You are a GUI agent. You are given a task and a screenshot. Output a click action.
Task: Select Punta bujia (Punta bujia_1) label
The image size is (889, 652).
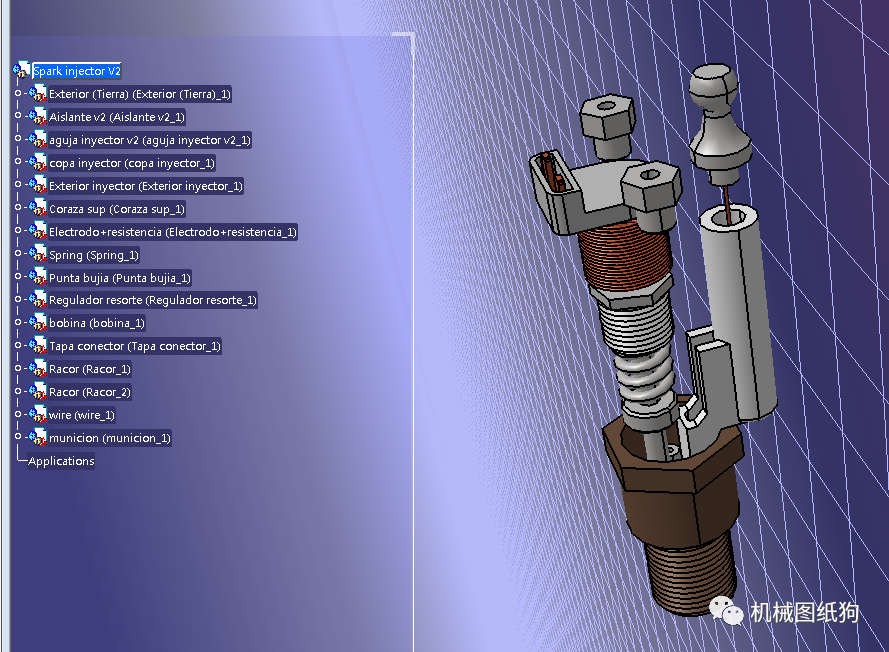[x=120, y=278]
